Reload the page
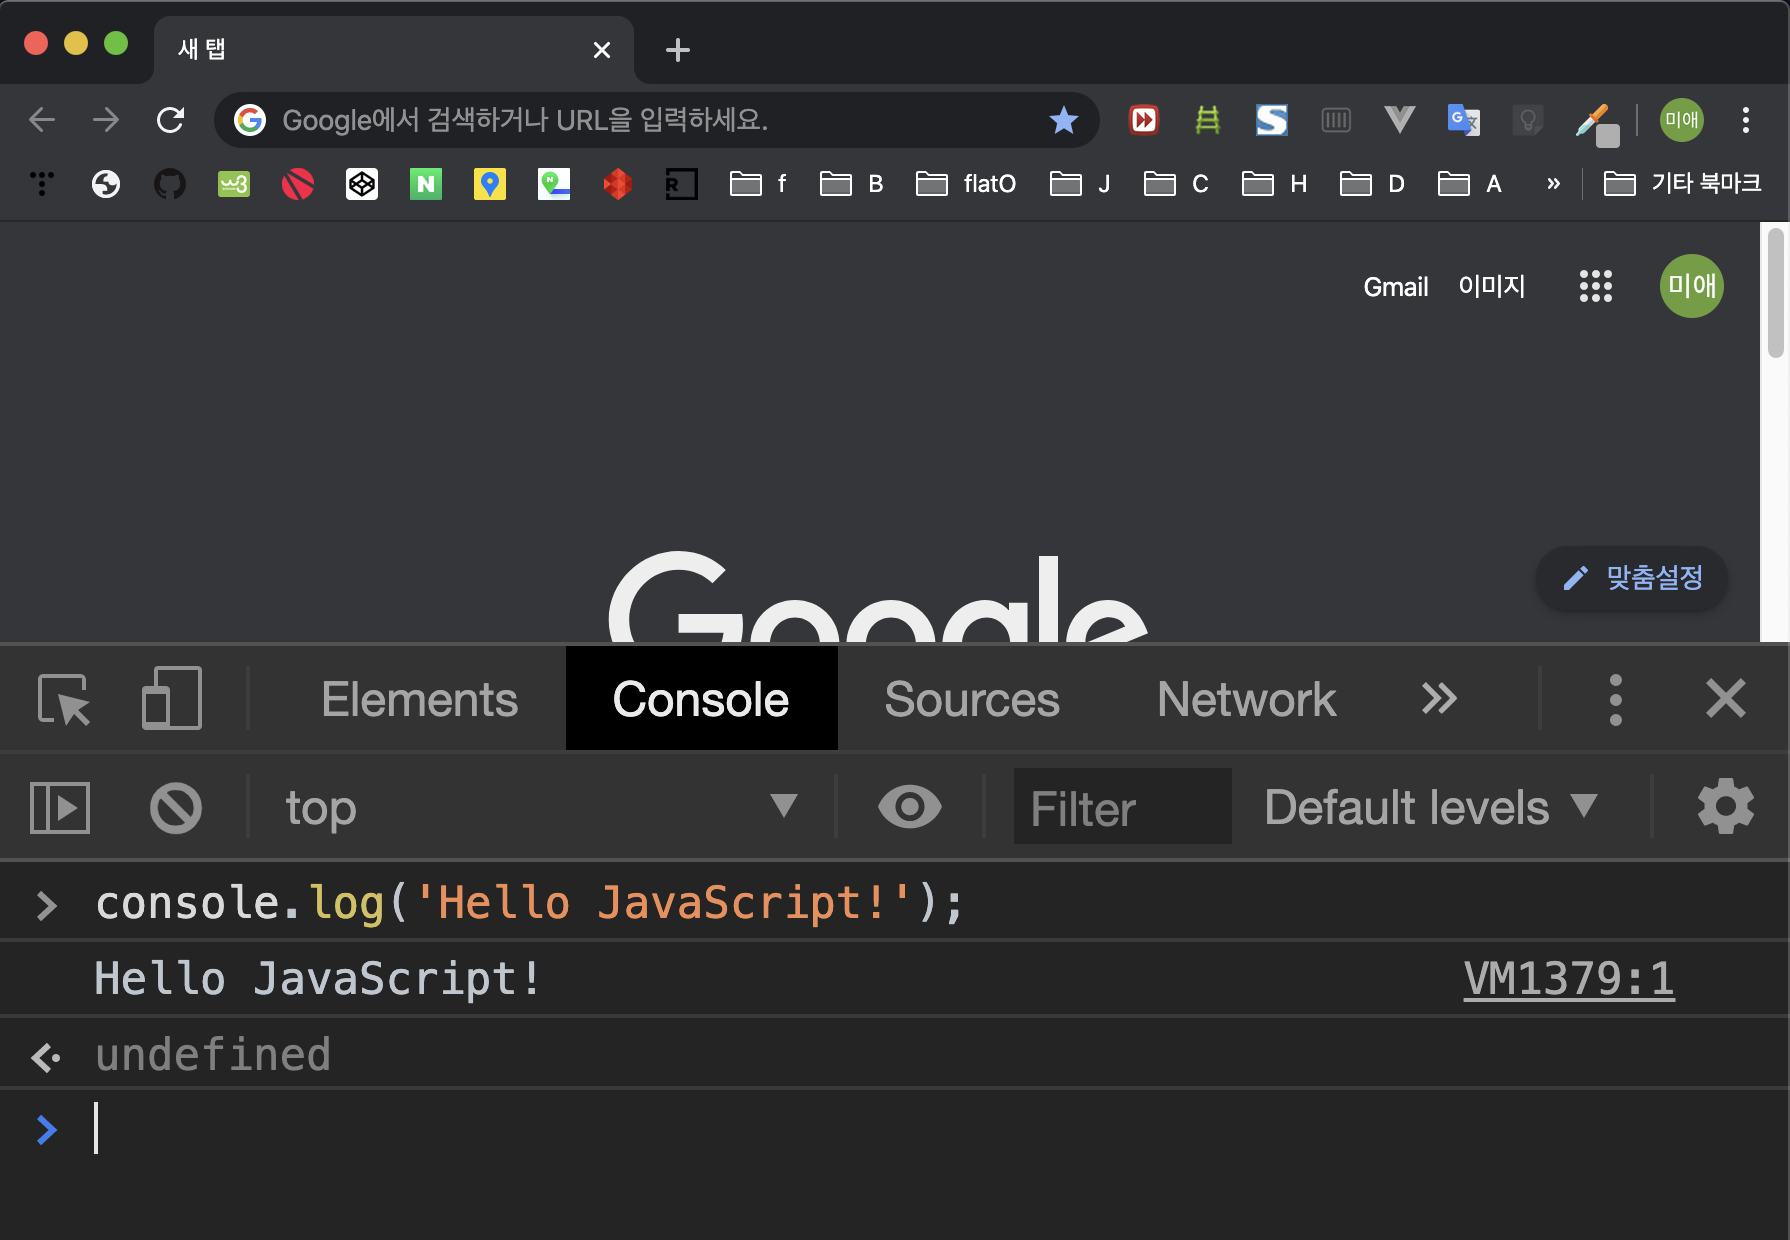 point(171,120)
